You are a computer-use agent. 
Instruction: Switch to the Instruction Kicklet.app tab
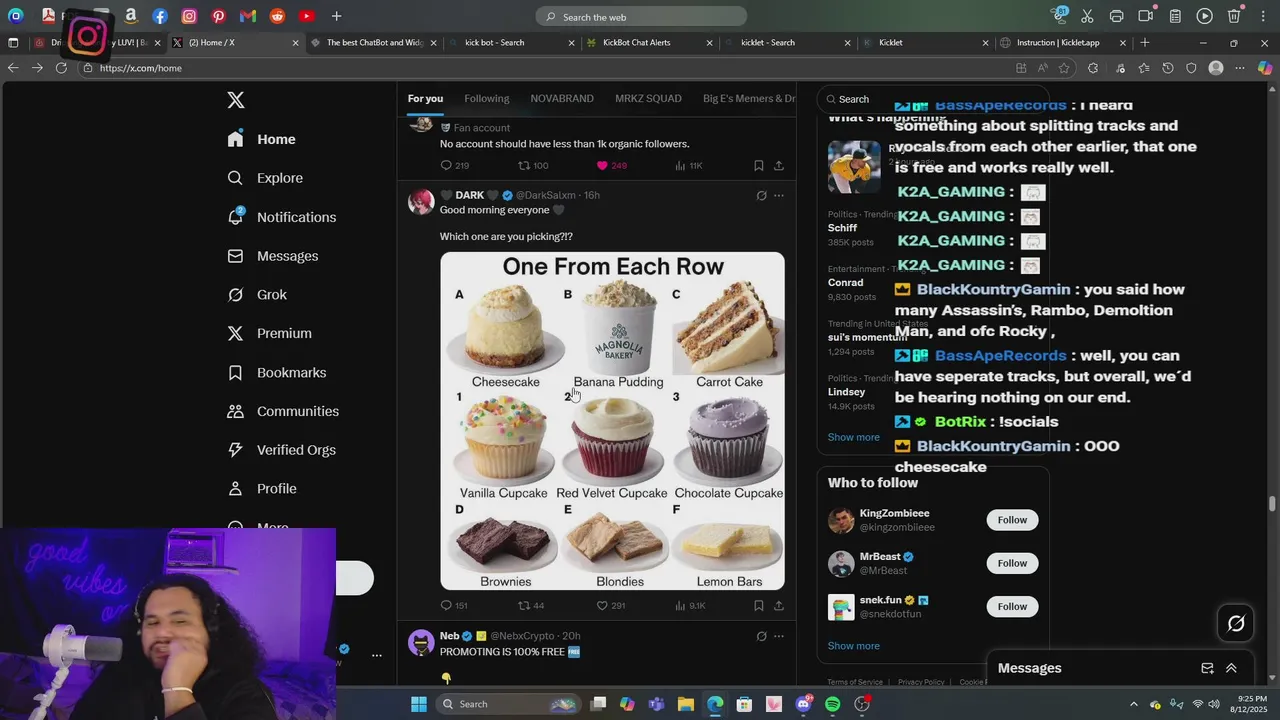1063,43
